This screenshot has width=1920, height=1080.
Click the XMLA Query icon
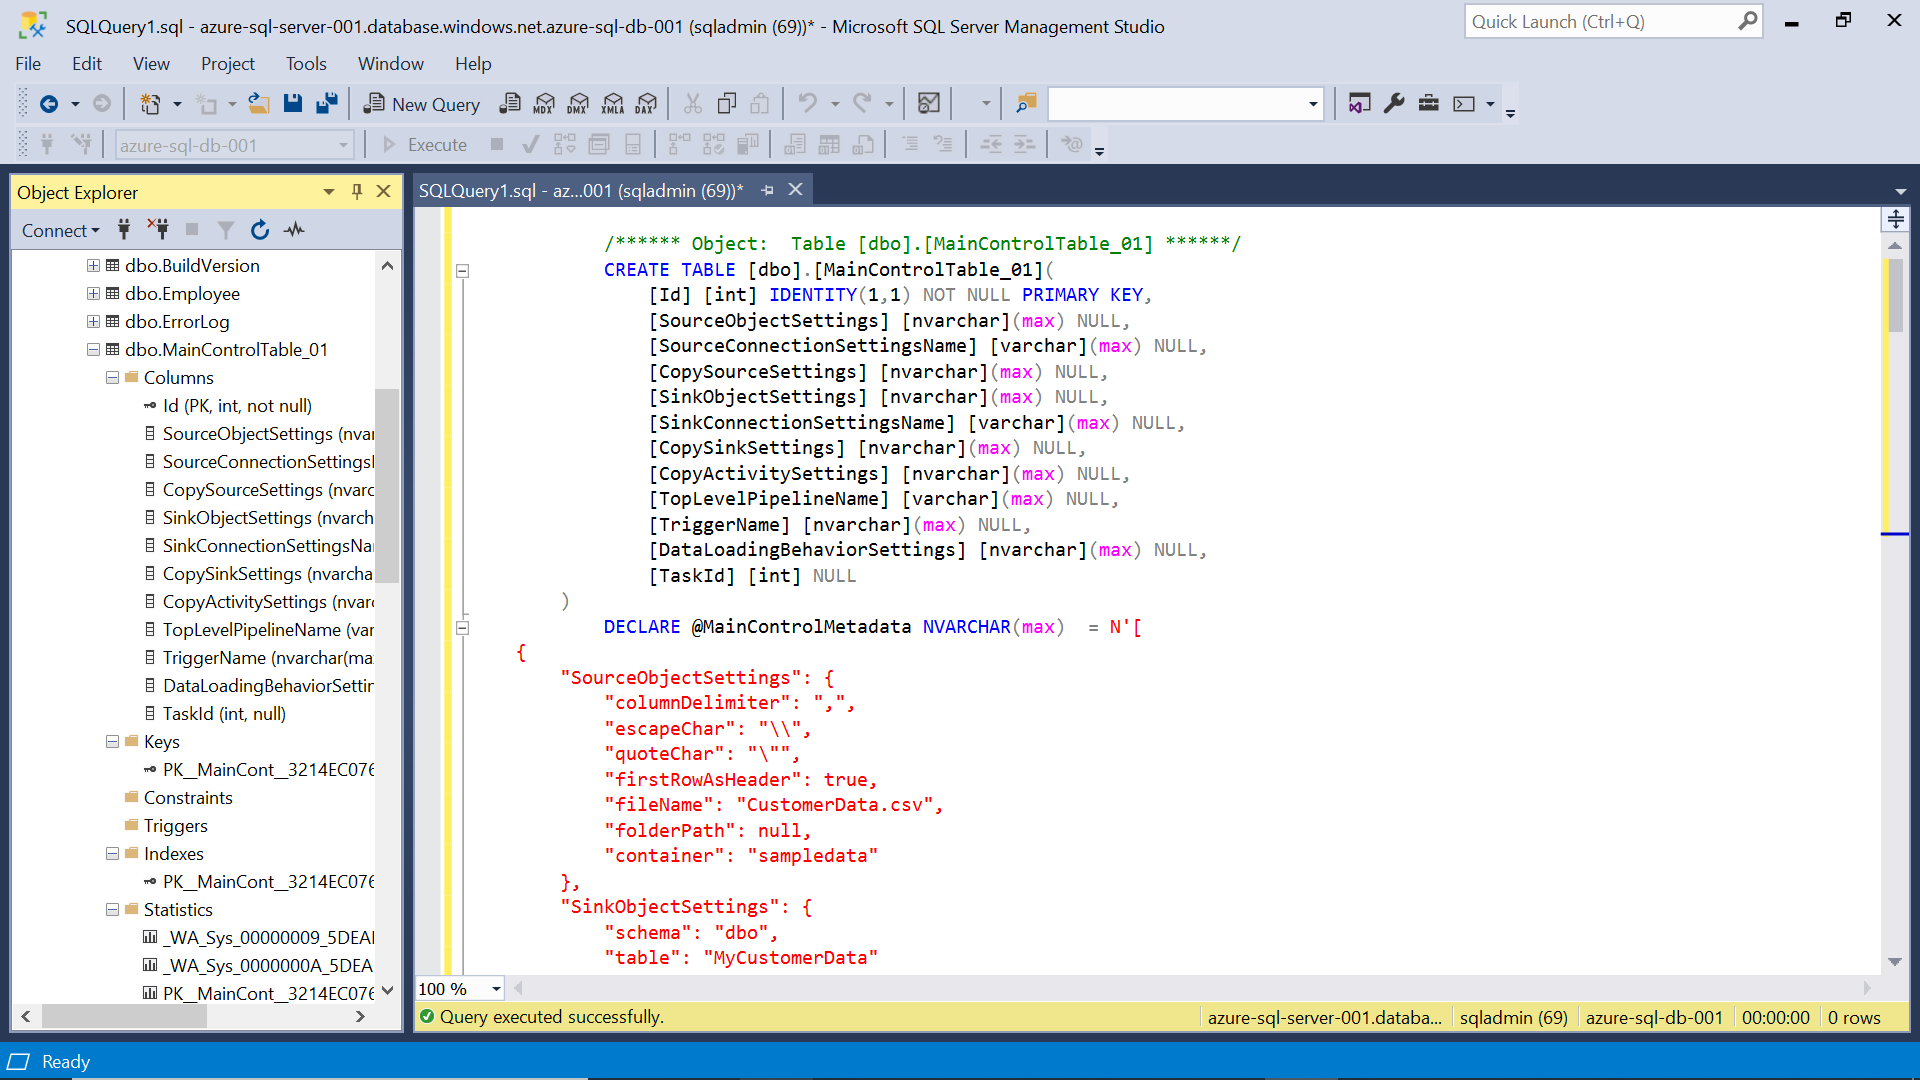[x=613, y=103]
